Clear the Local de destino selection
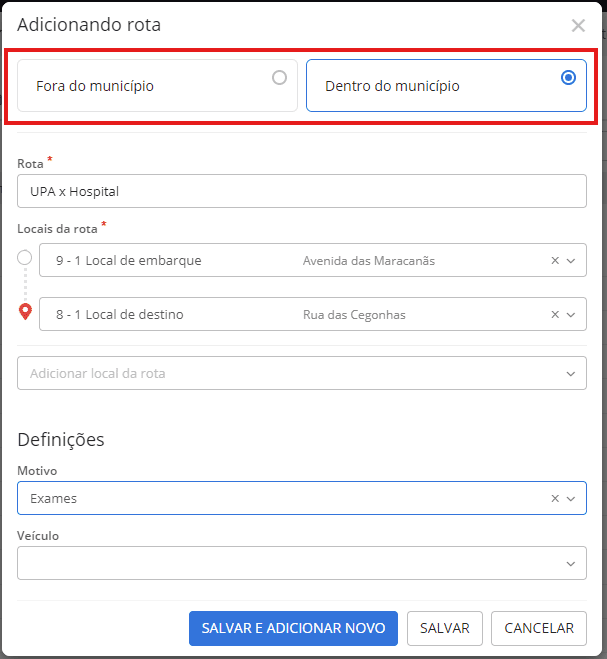This screenshot has height=659, width=607. pyautogui.click(x=555, y=315)
